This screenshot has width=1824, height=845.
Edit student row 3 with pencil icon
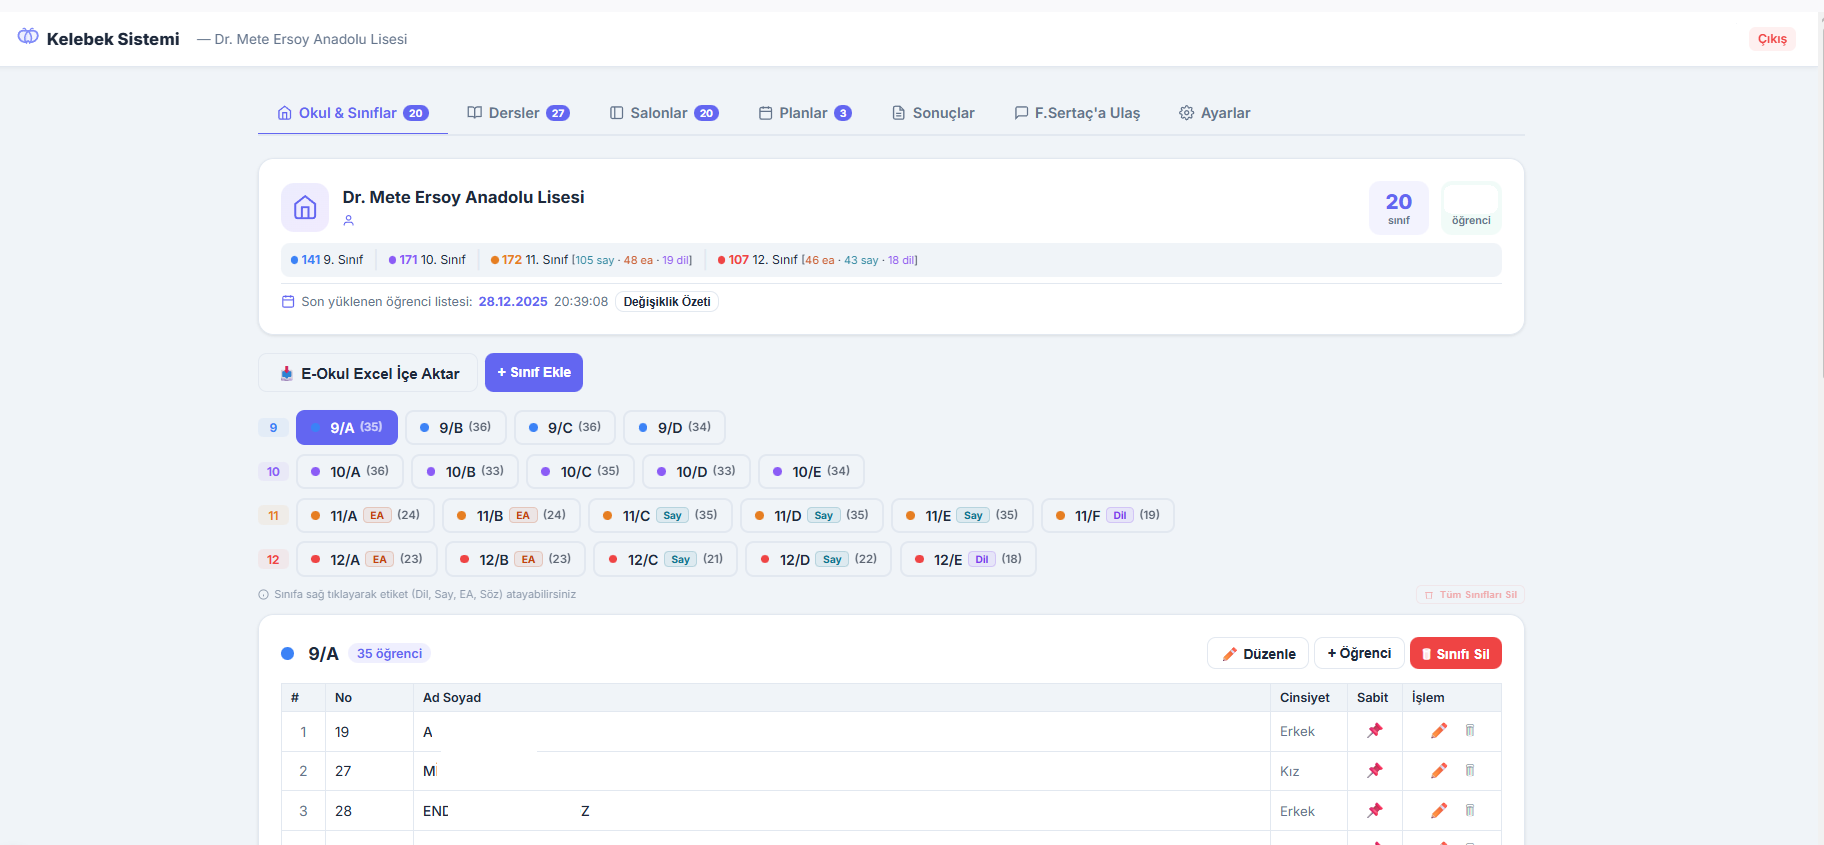[1438, 811]
